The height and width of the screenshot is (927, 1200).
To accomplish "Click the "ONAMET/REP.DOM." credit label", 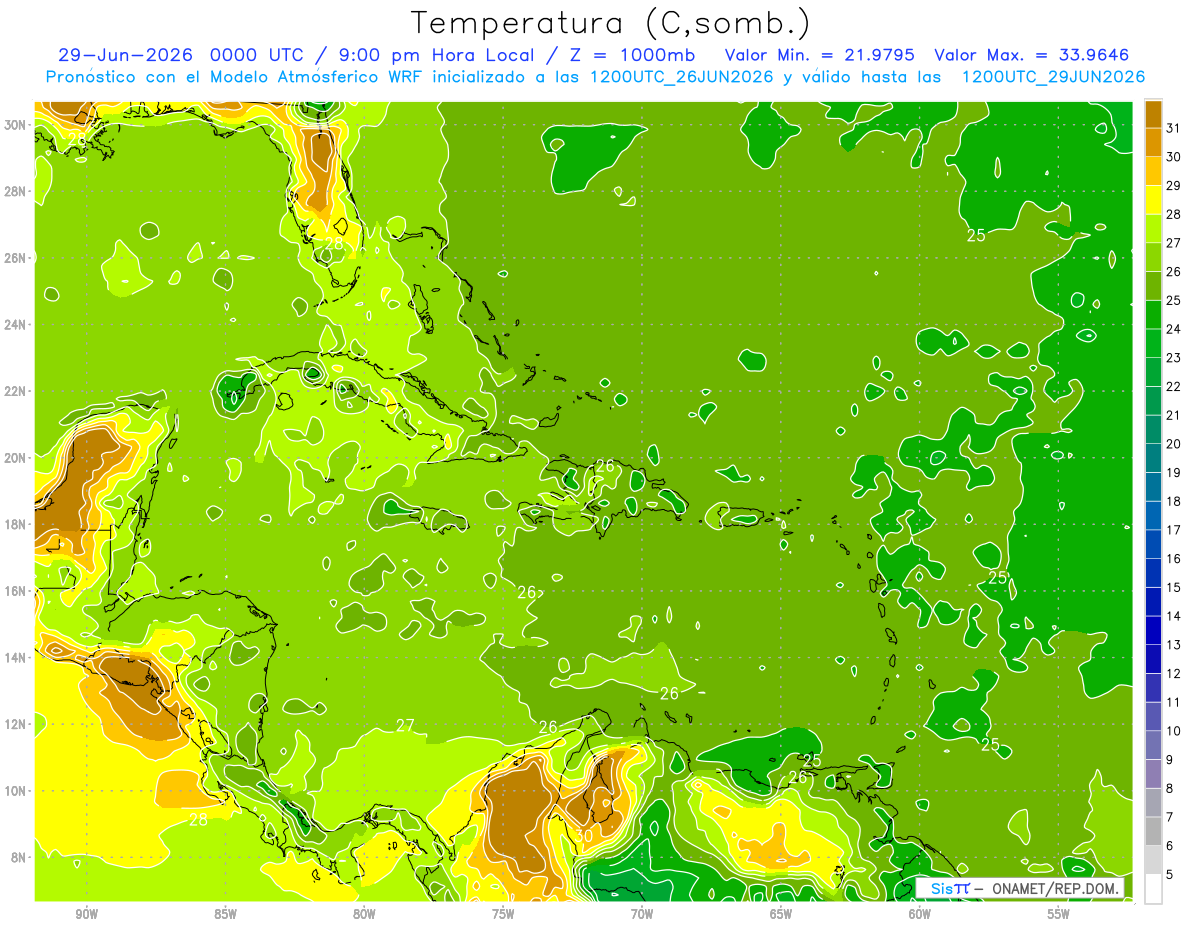I will [x=1056, y=888].
